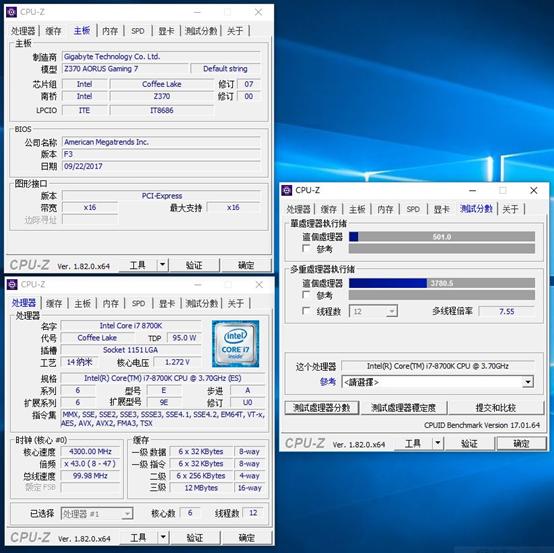554x553 pixels.
Task: Switch to 主板 tab in benchmark window
Action: [x=357, y=209]
